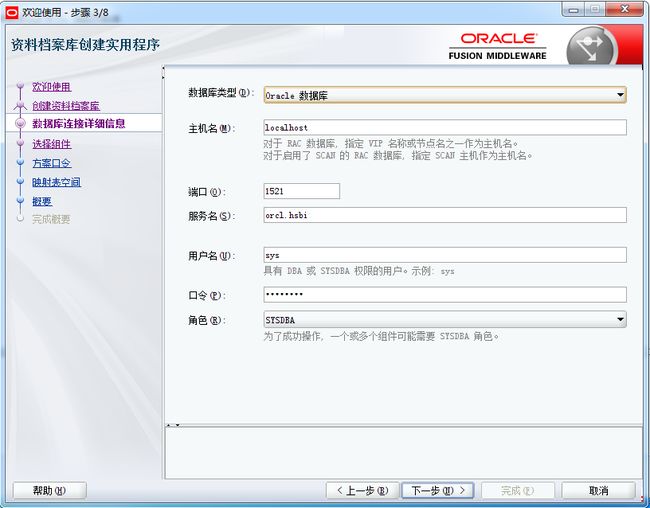Click the Oracle Fusion Middleware logo
This screenshot has width=650, height=508.
497,46
